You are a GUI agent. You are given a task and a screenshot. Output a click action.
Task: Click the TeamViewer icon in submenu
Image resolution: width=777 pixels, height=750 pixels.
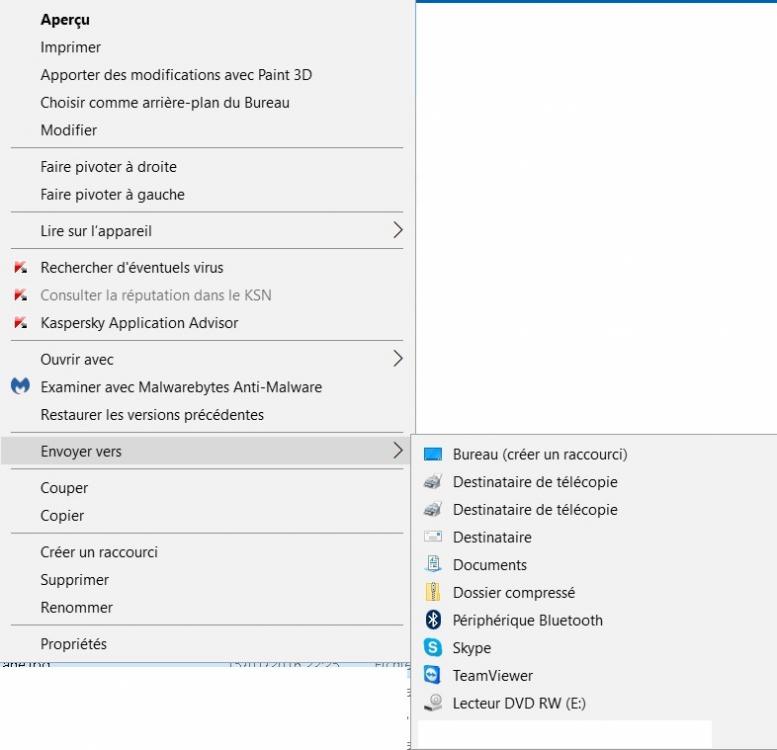pyautogui.click(x=433, y=675)
